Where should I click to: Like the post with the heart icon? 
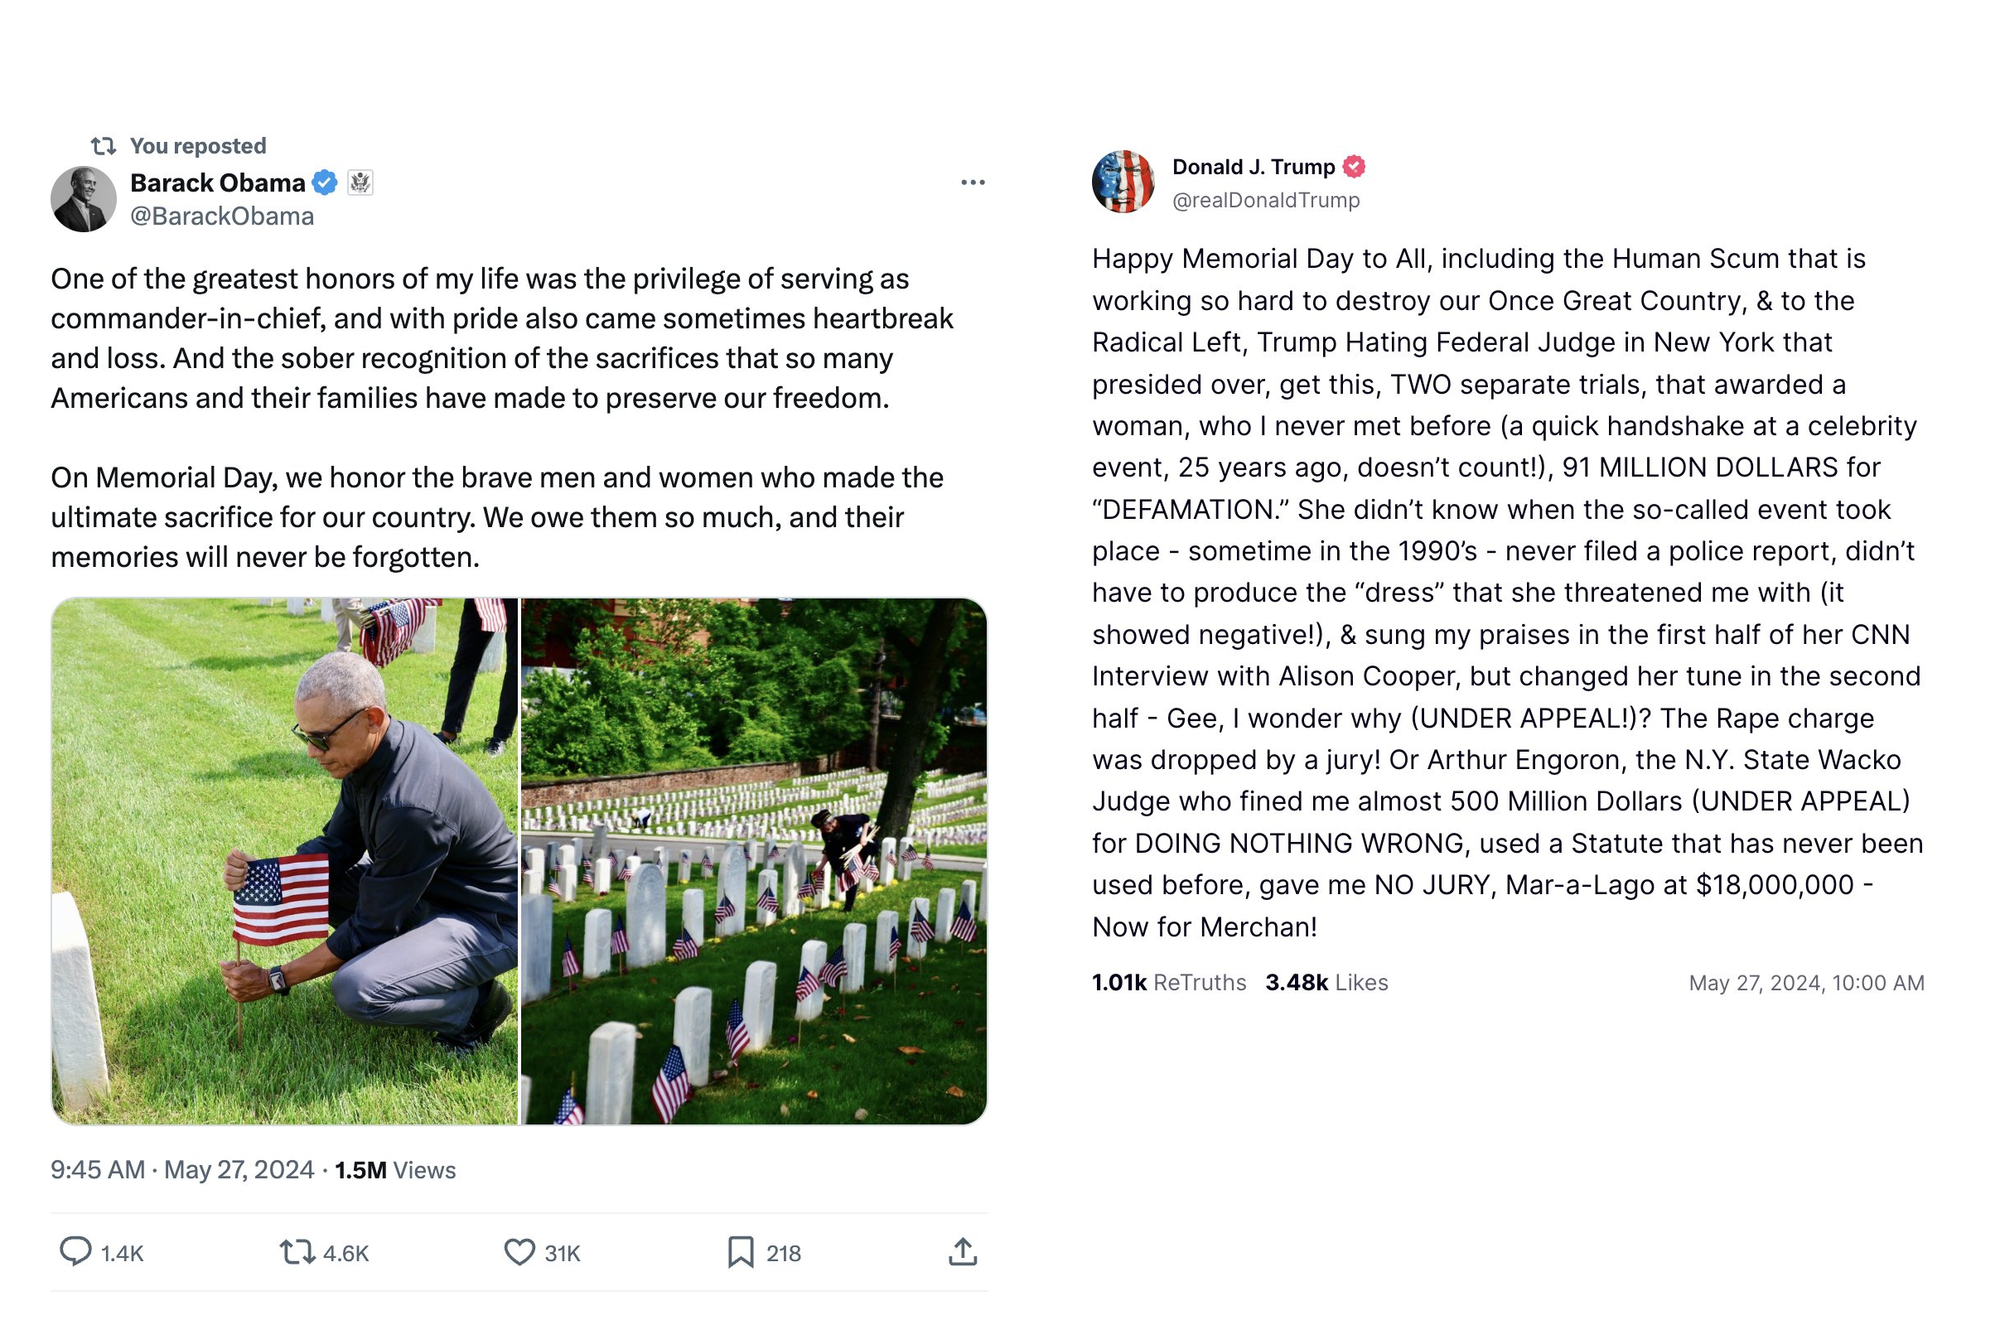[519, 1252]
